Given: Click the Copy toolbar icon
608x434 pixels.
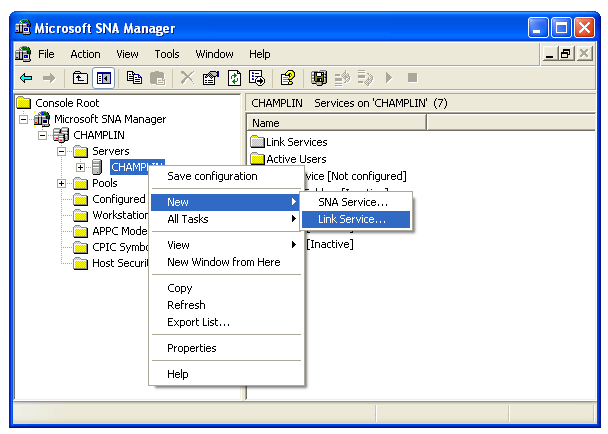Looking at the screenshot, I should tap(134, 78).
